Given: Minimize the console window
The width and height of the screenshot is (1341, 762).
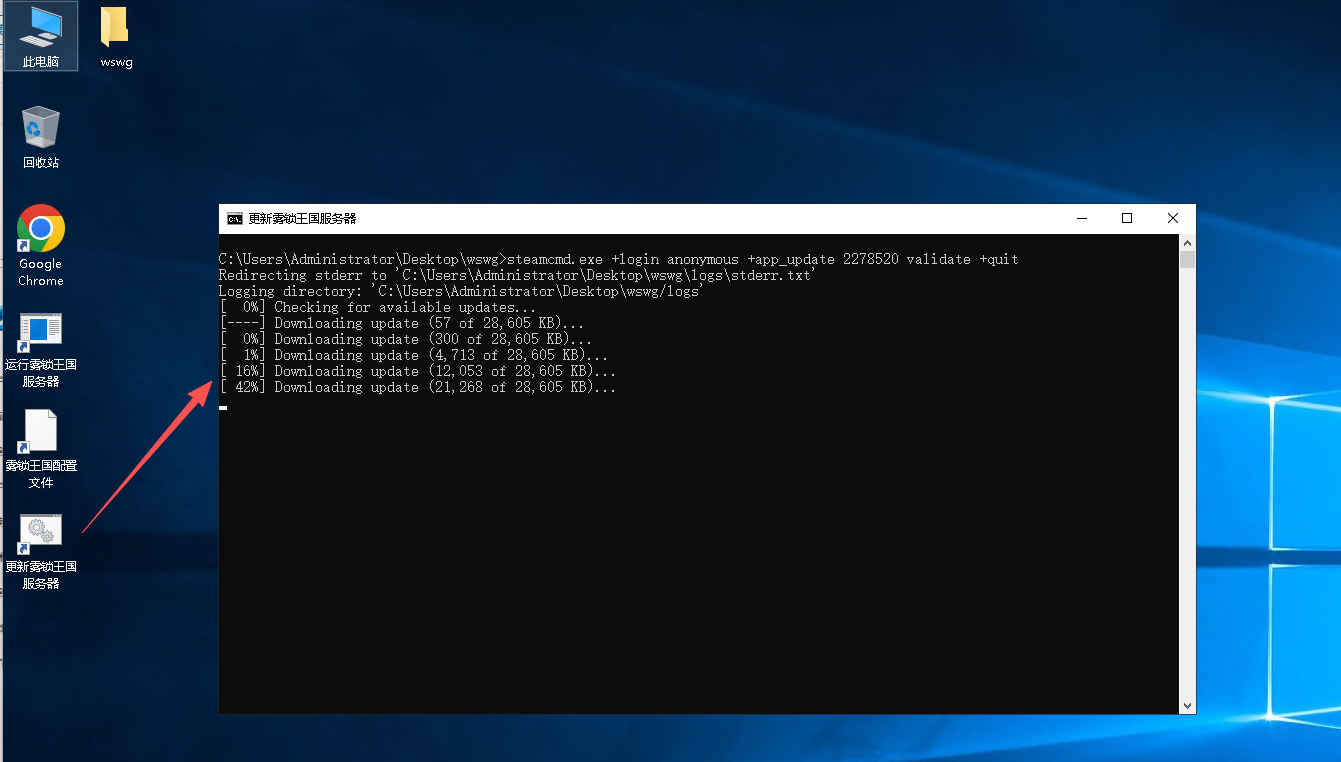Looking at the screenshot, I should coord(1081,218).
